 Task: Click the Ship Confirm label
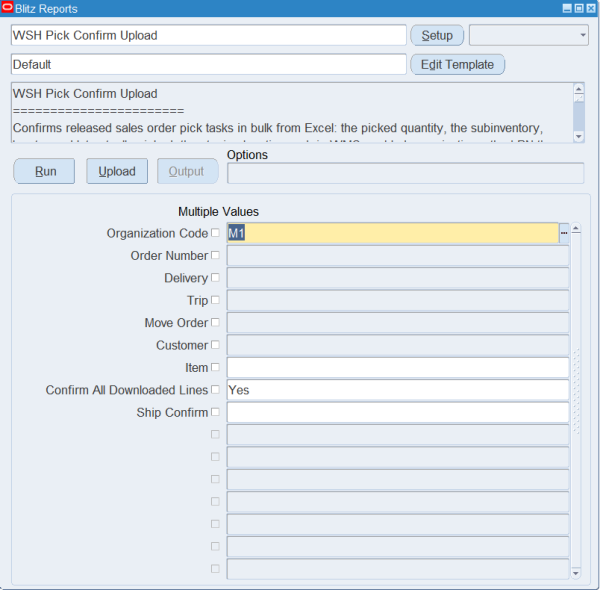click(x=172, y=412)
